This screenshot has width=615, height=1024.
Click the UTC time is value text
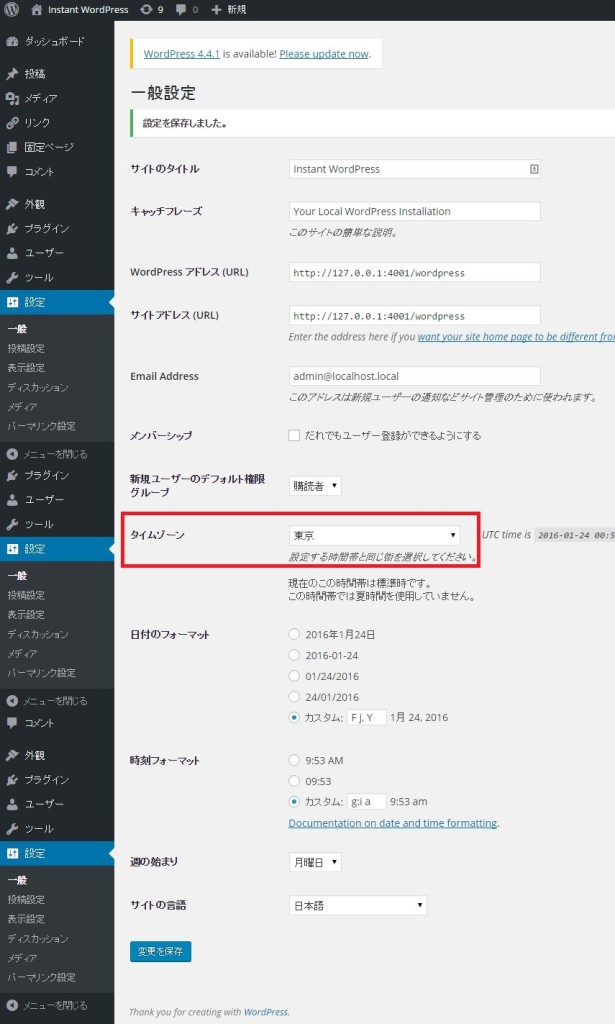coord(575,535)
